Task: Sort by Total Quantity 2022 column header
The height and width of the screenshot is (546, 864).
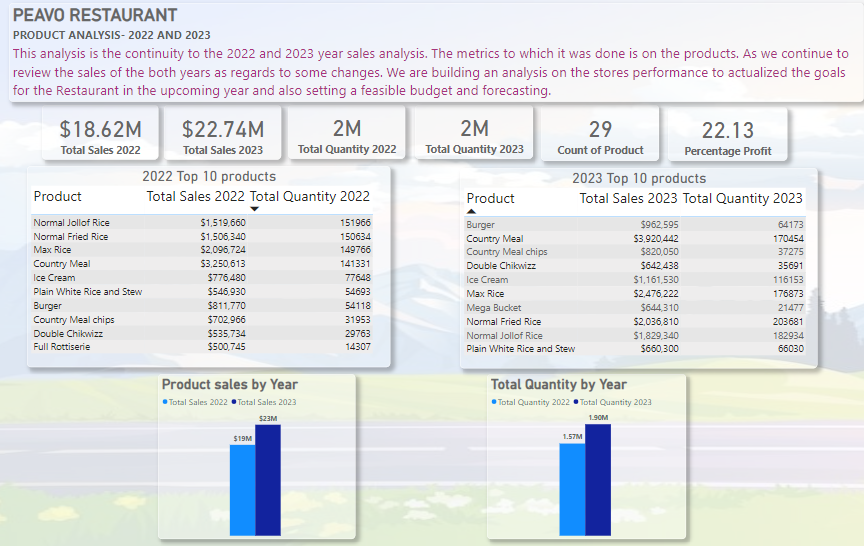Action: coord(310,196)
